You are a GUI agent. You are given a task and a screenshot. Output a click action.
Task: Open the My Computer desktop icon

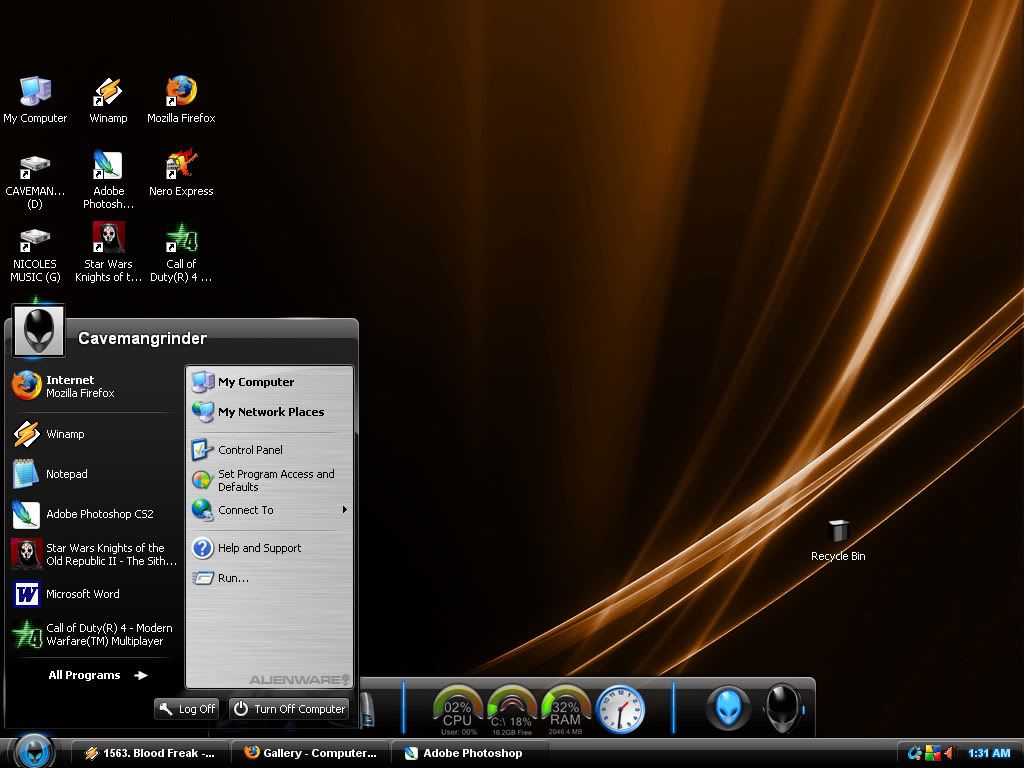click(x=35, y=99)
